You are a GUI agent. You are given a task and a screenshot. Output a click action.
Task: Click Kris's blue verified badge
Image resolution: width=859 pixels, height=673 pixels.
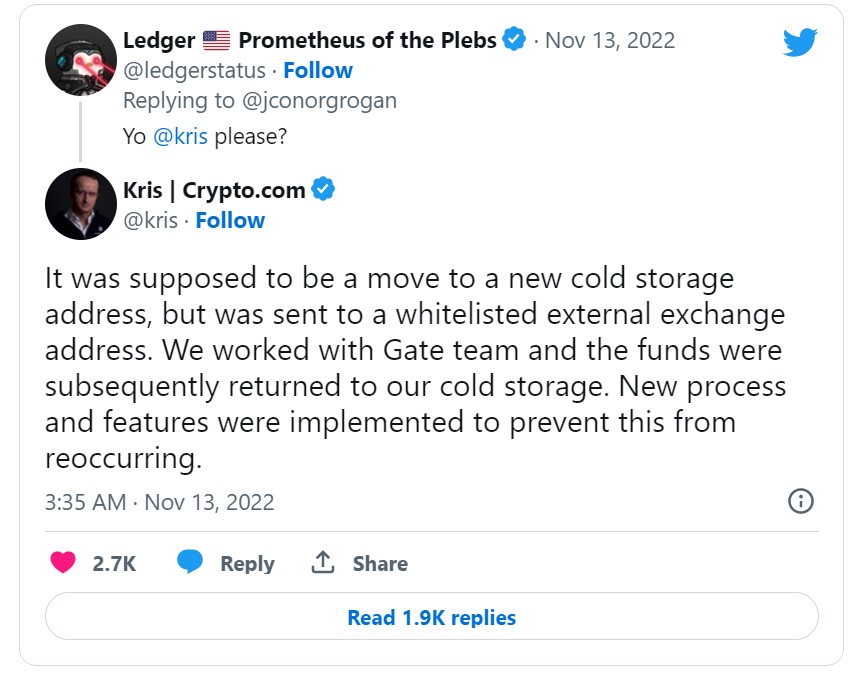(x=323, y=189)
